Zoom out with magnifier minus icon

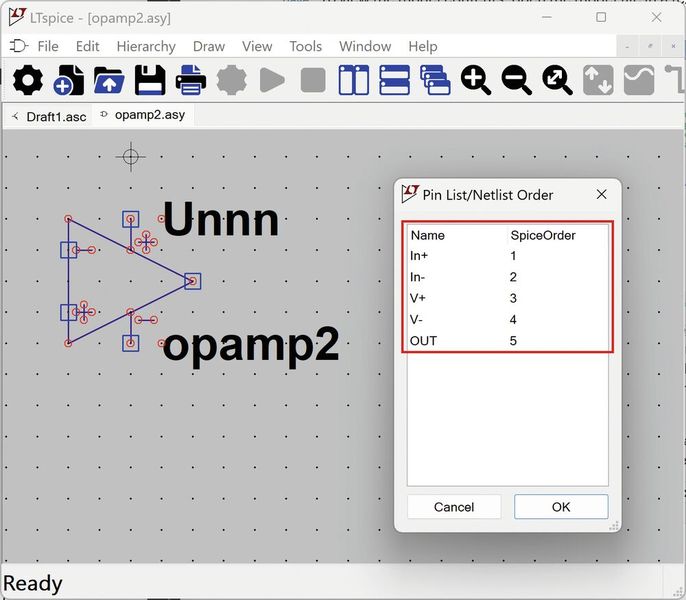tap(516, 80)
